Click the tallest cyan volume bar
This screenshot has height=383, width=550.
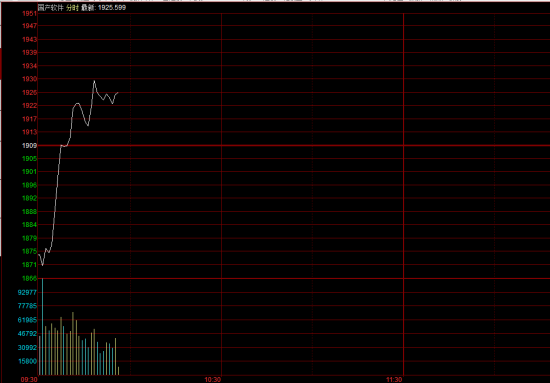[42, 327]
